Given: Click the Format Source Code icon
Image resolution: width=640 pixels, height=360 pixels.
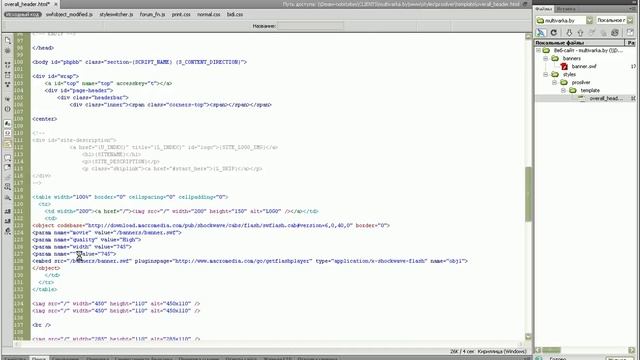Looking at the screenshot, I should pos(8,231).
